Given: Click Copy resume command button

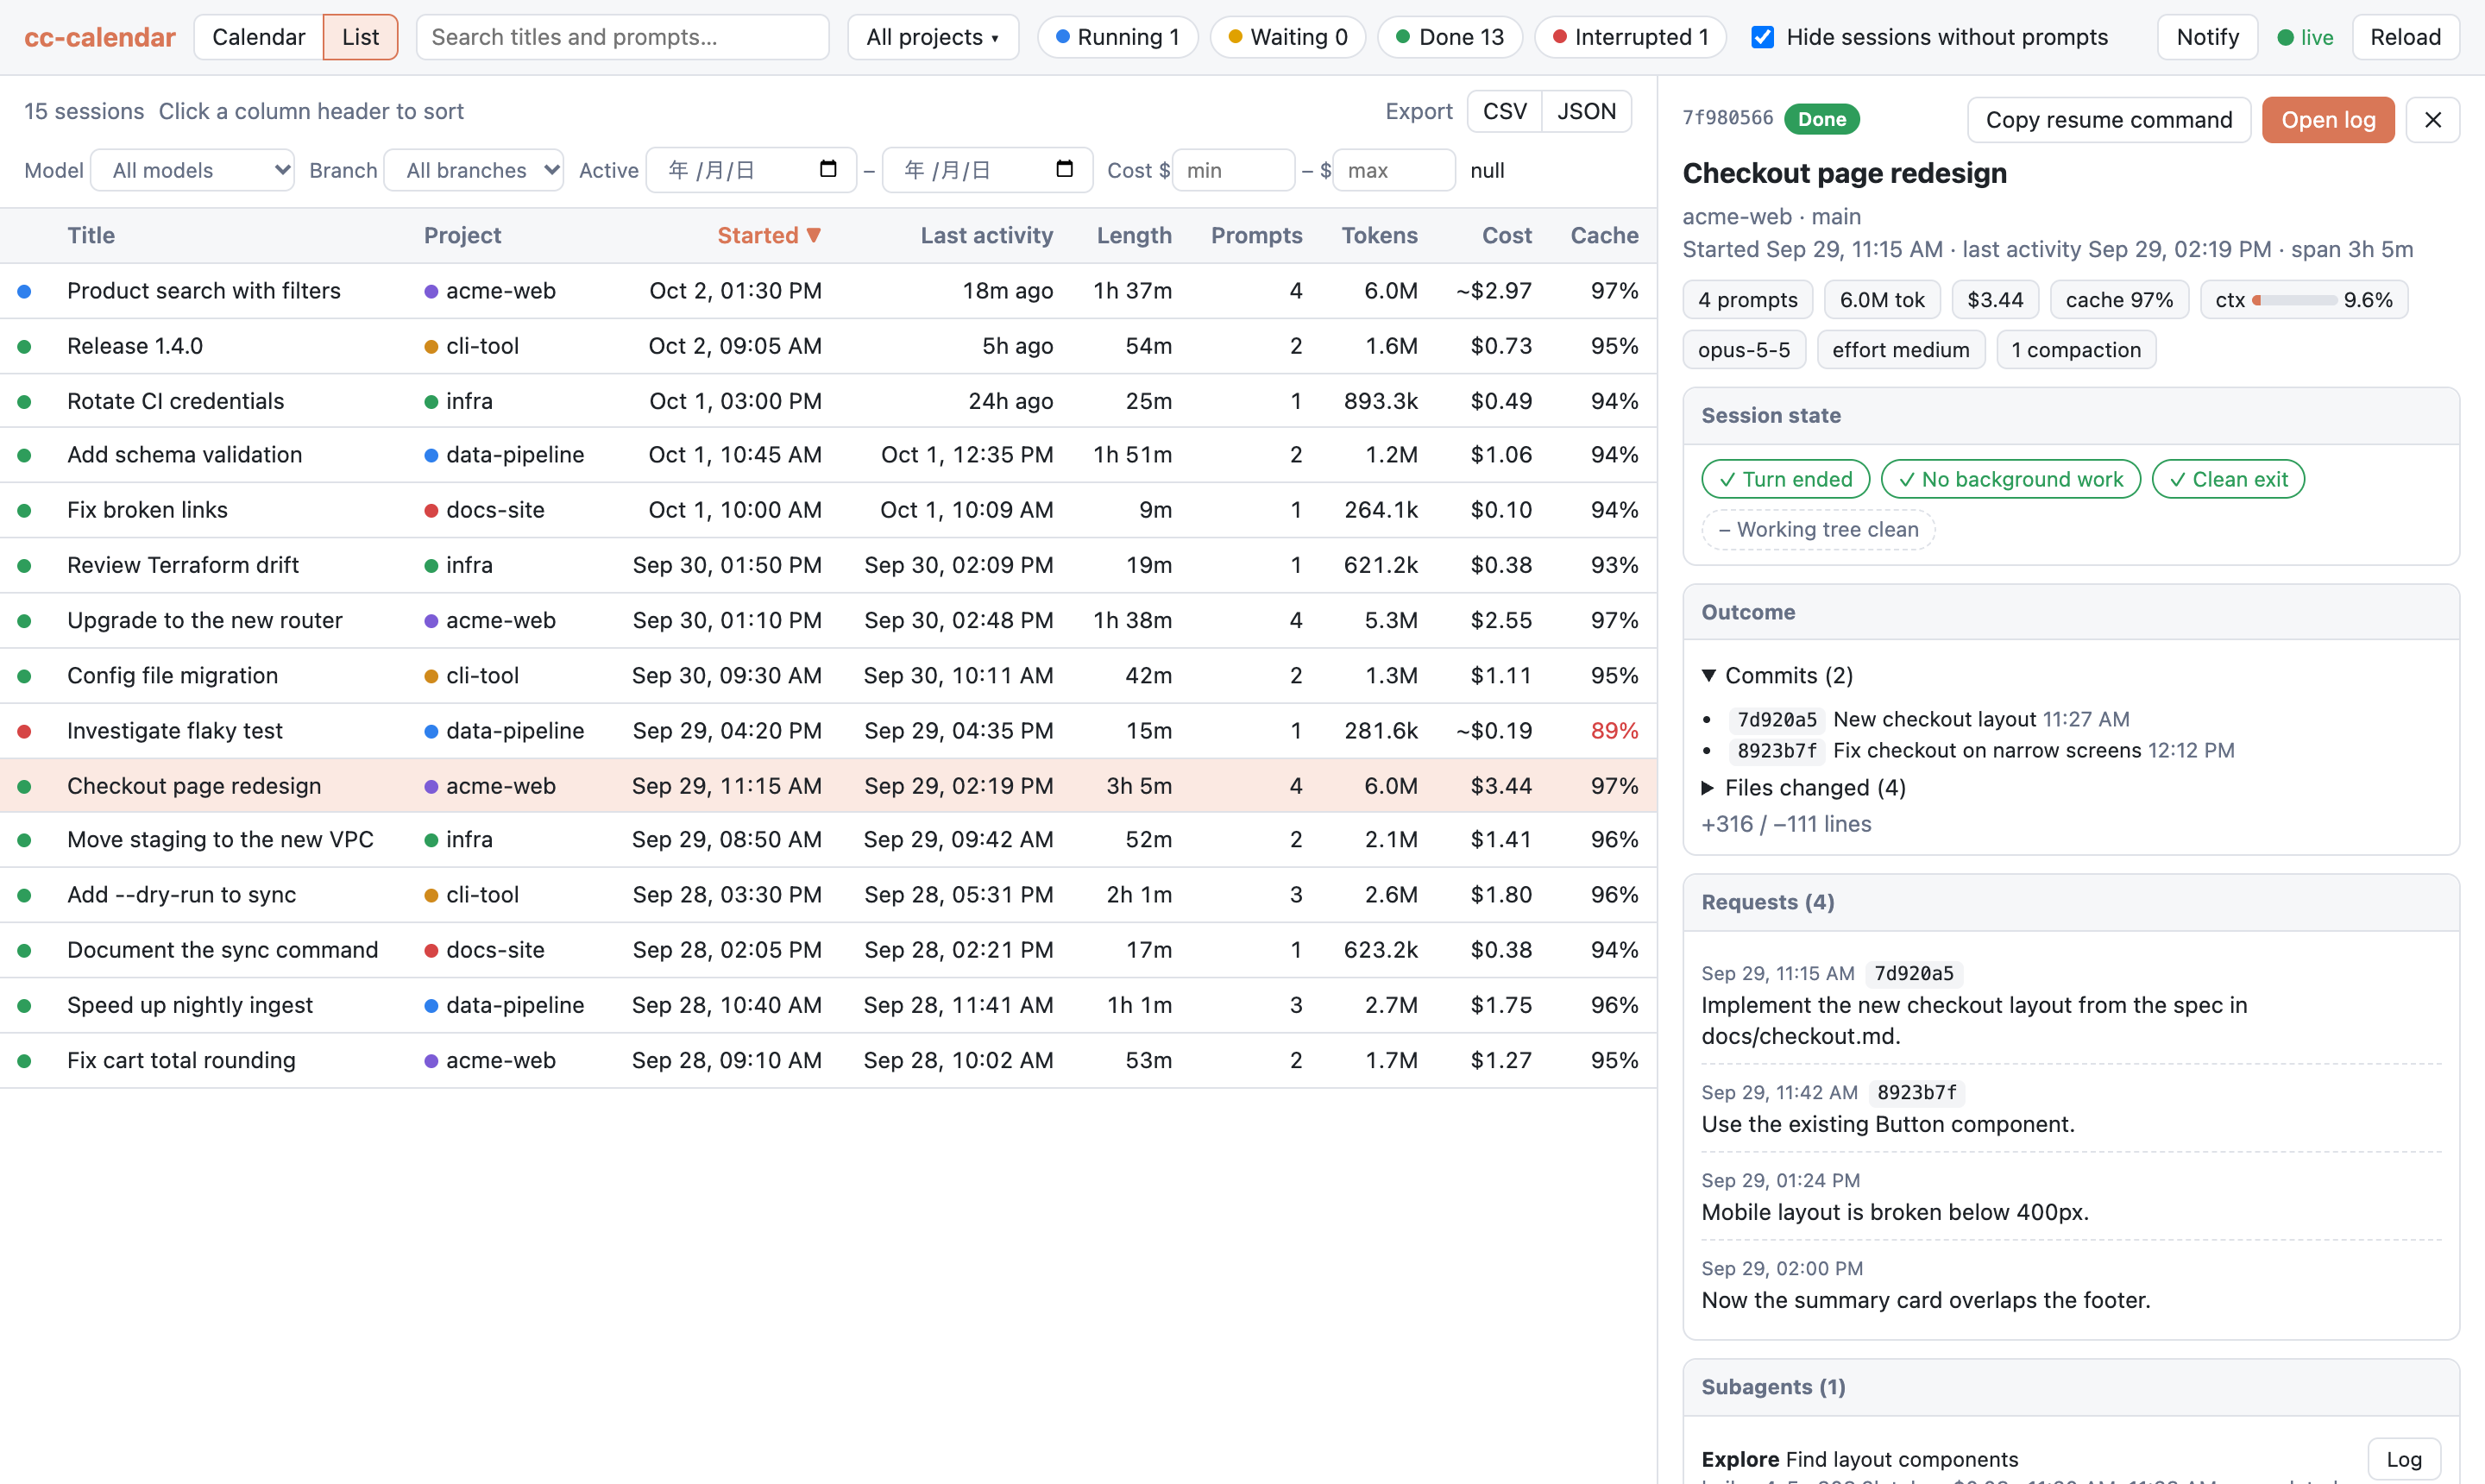Looking at the screenshot, I should coord(2108,120).
